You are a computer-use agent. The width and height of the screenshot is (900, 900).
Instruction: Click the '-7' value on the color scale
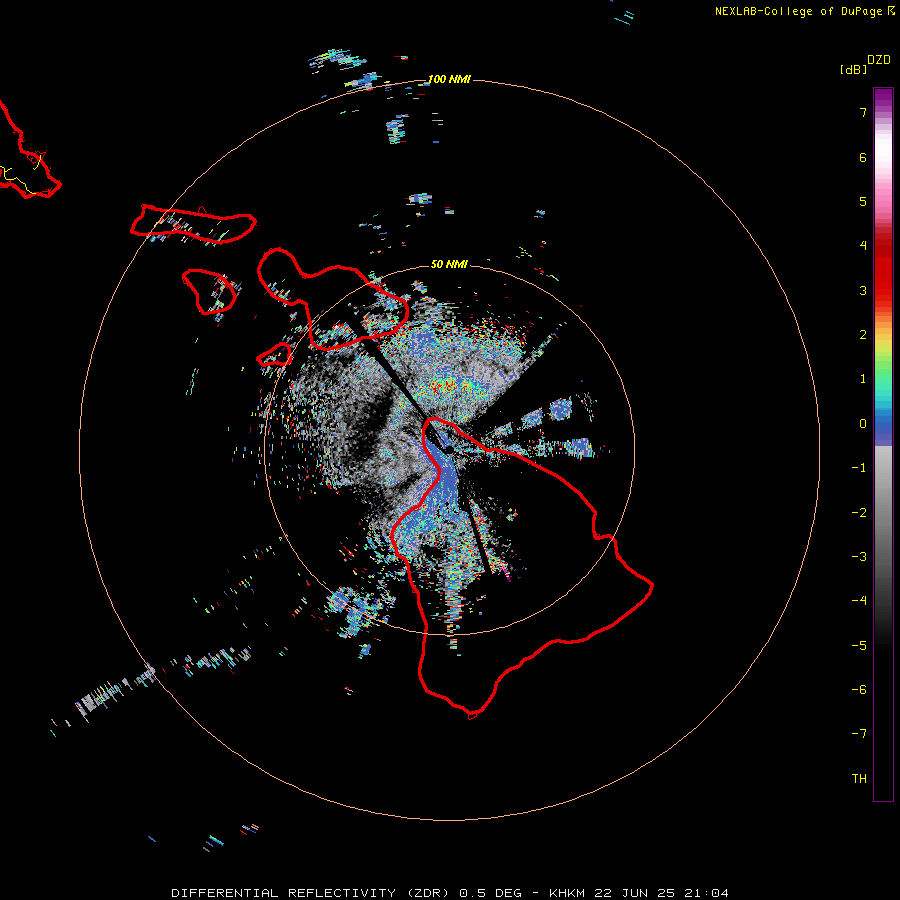click(x=859, y=734)
